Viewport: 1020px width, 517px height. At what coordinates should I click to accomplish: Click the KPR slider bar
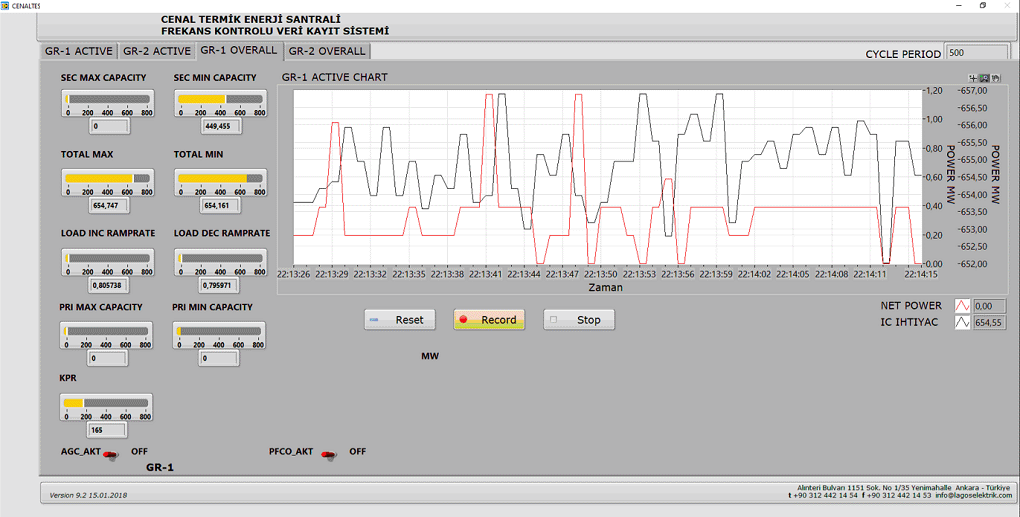click(x=107, y=403)
